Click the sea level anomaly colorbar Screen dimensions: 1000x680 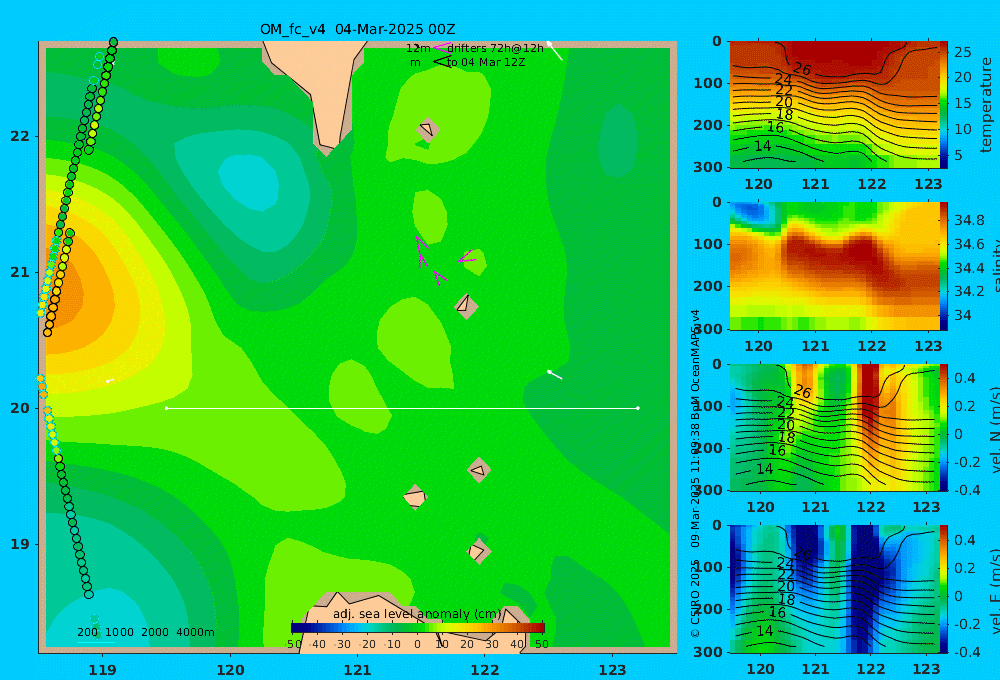pos(418,628)
